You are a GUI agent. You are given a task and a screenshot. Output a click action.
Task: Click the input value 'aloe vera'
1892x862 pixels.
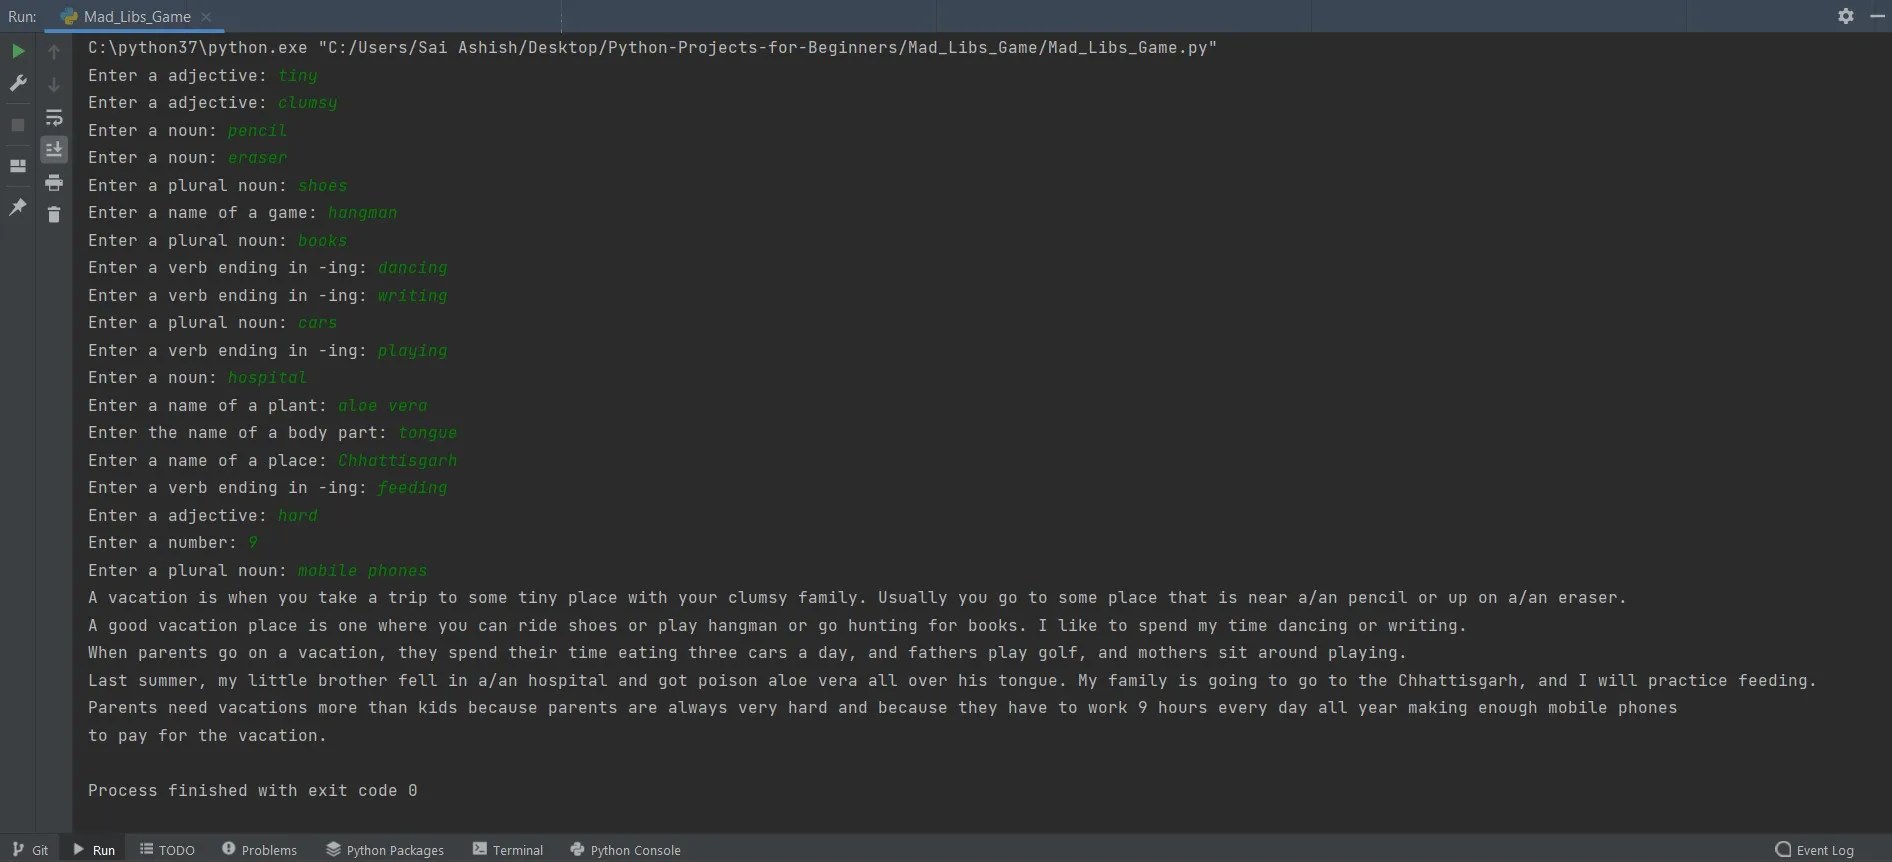pyautogui.click(x=382, y=406)
